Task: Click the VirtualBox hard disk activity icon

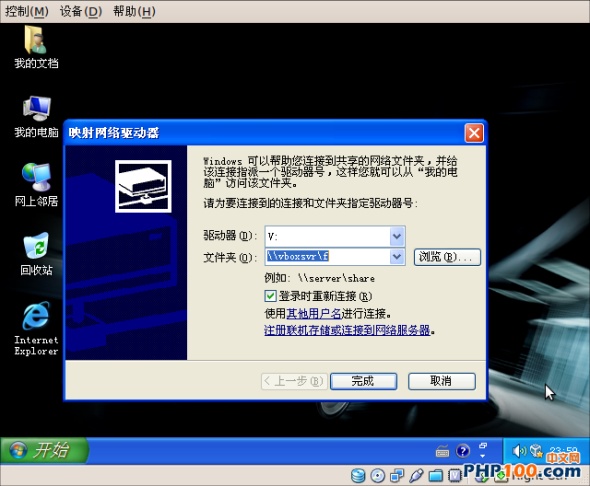Action: pyautogui.click(x=358, y=476)
